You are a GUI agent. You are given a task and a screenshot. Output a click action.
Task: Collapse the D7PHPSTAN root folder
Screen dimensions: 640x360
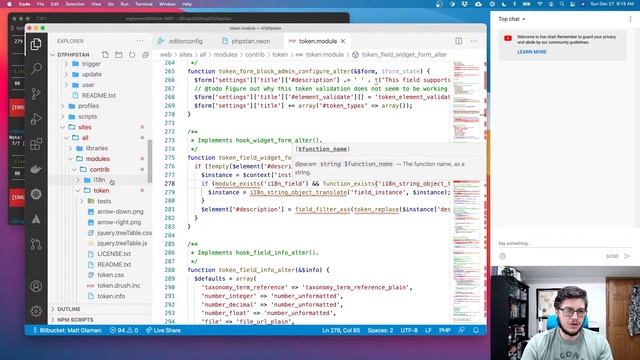coord(73,55)
